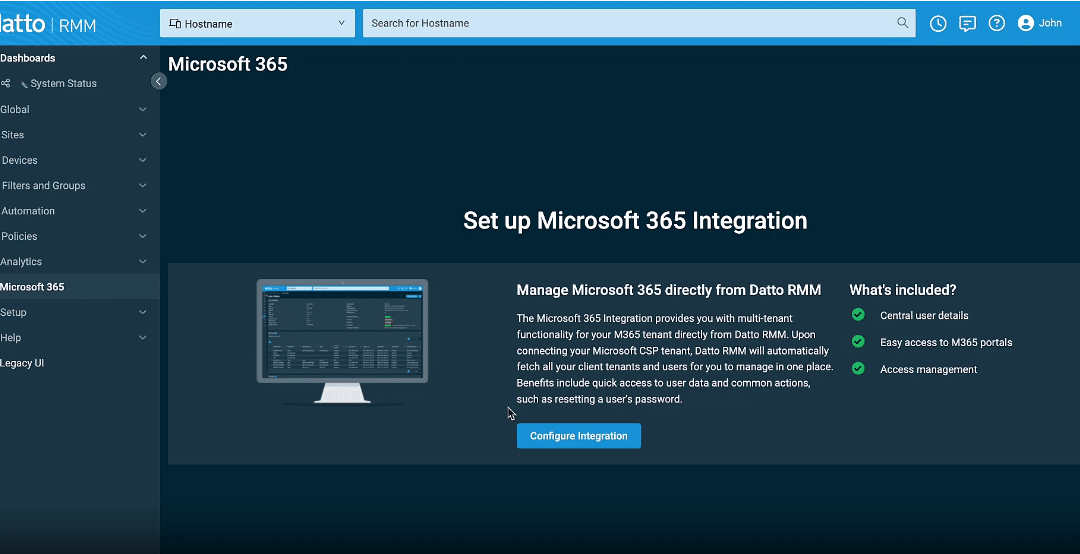Click Easy access to M365 portals text

946,342
